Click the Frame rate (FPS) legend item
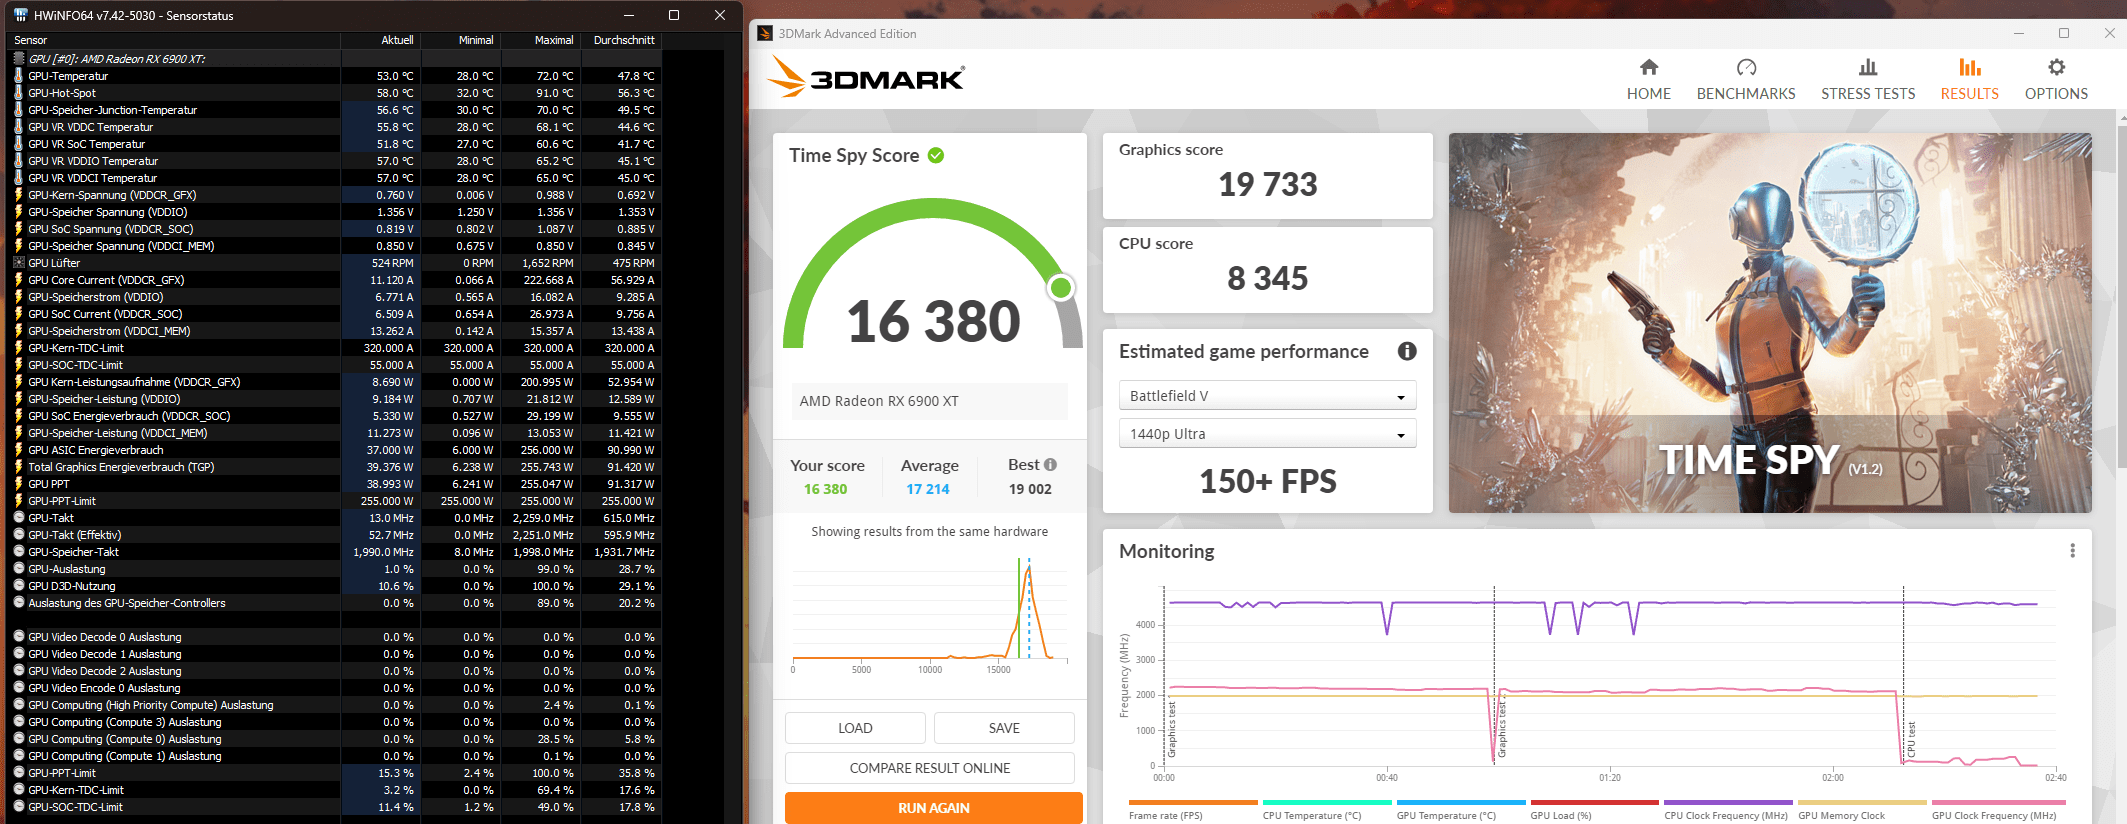This screenshot has width=2127, height=824. (x=1192, y=810)
